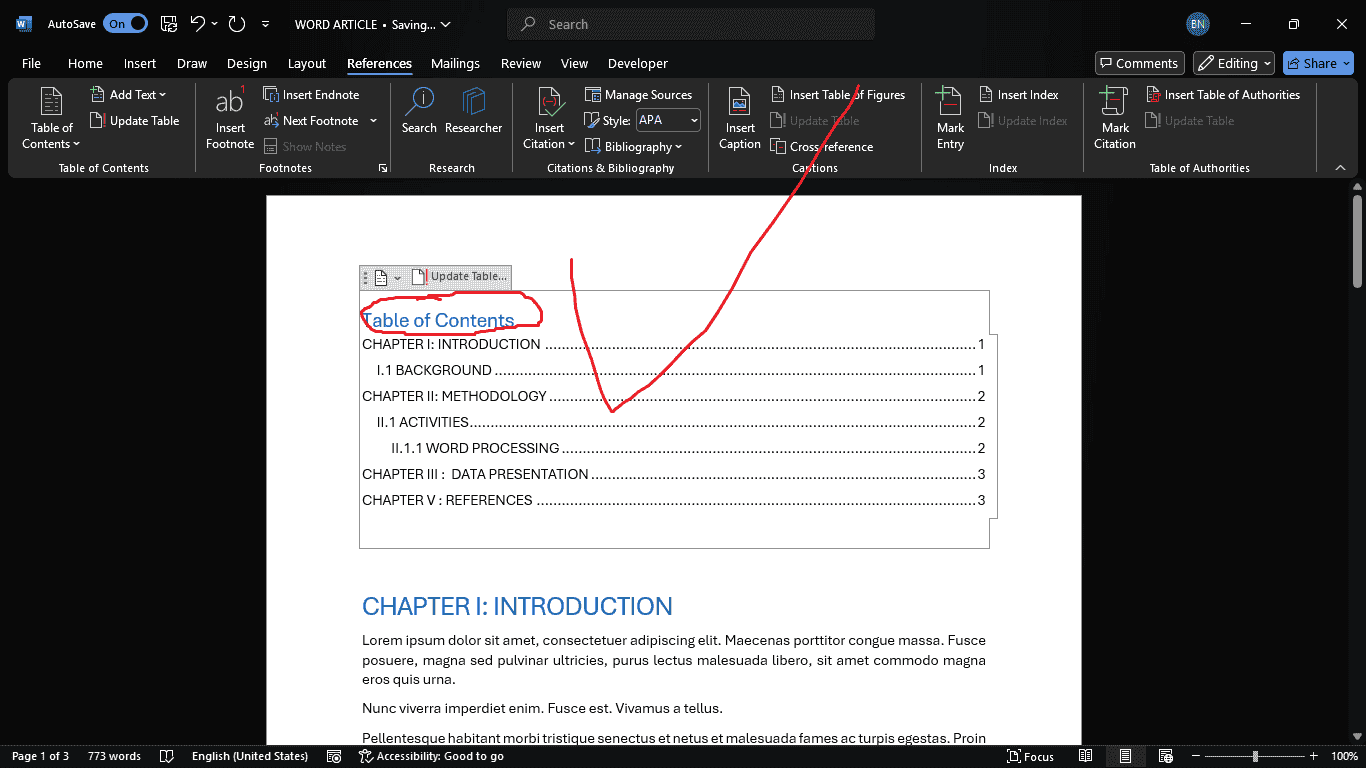Open the Mailings ribbon tab
The image size is (1366, 768).
pyautogui.click(x=455, y=63)
